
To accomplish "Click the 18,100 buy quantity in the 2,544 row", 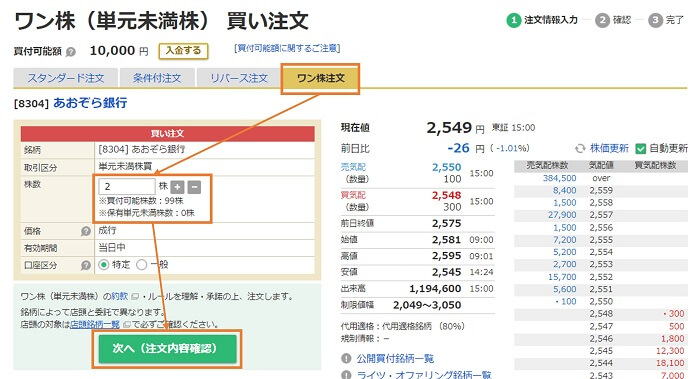I will pyautogui.click(x=670, y=363).
